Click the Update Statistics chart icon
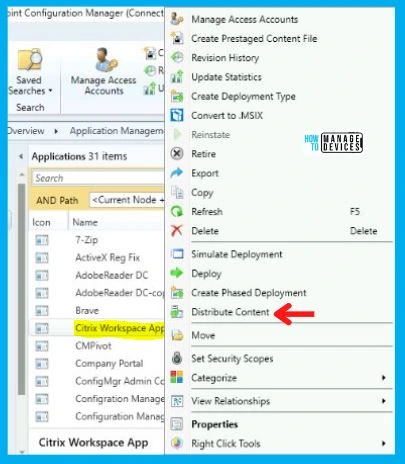 click(x=177, y=77)
